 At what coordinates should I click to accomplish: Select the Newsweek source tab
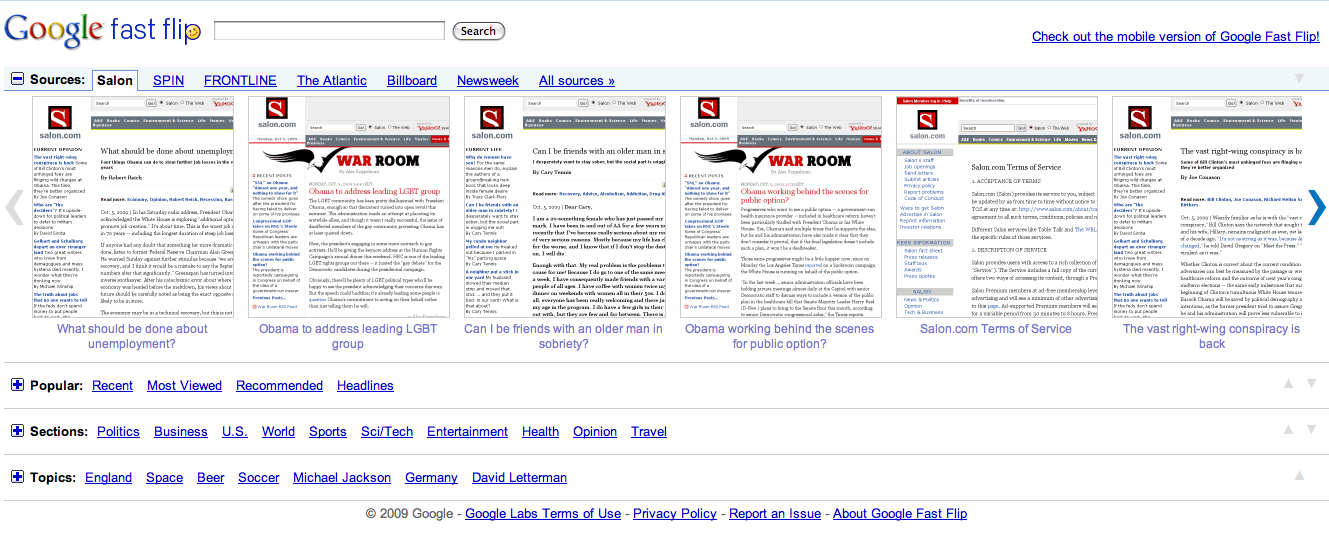tap(487, 80)
